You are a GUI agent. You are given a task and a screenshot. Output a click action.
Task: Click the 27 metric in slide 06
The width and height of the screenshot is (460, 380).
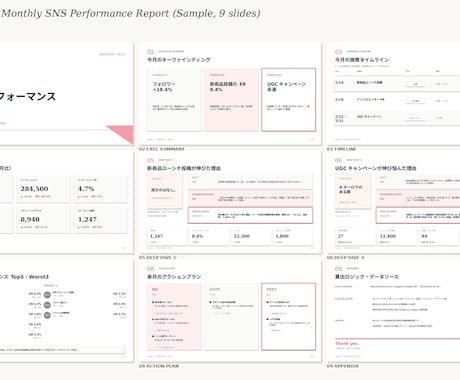pyautogui.click(x=341, y=236)
